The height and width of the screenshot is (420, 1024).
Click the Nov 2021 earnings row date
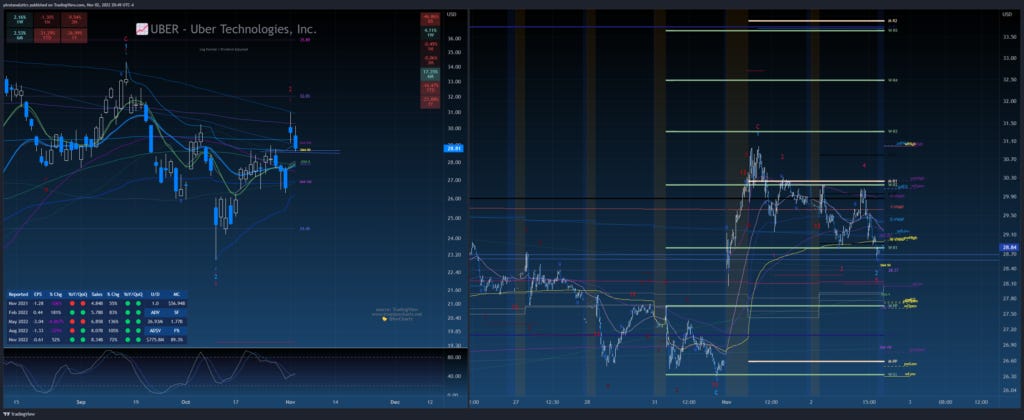(x=18, y=304)
